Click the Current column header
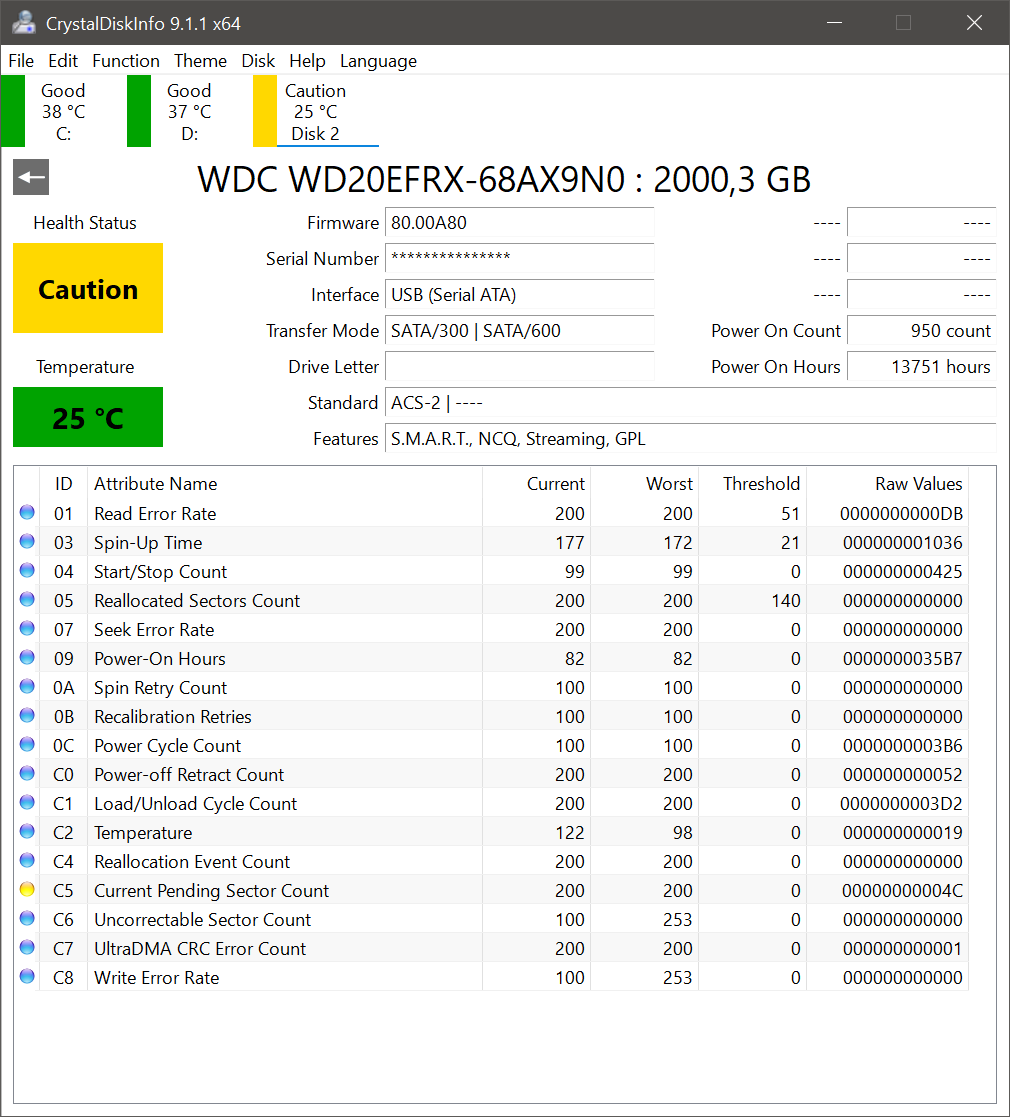Screen dimensions: 1010x1117 coord(536,484)
